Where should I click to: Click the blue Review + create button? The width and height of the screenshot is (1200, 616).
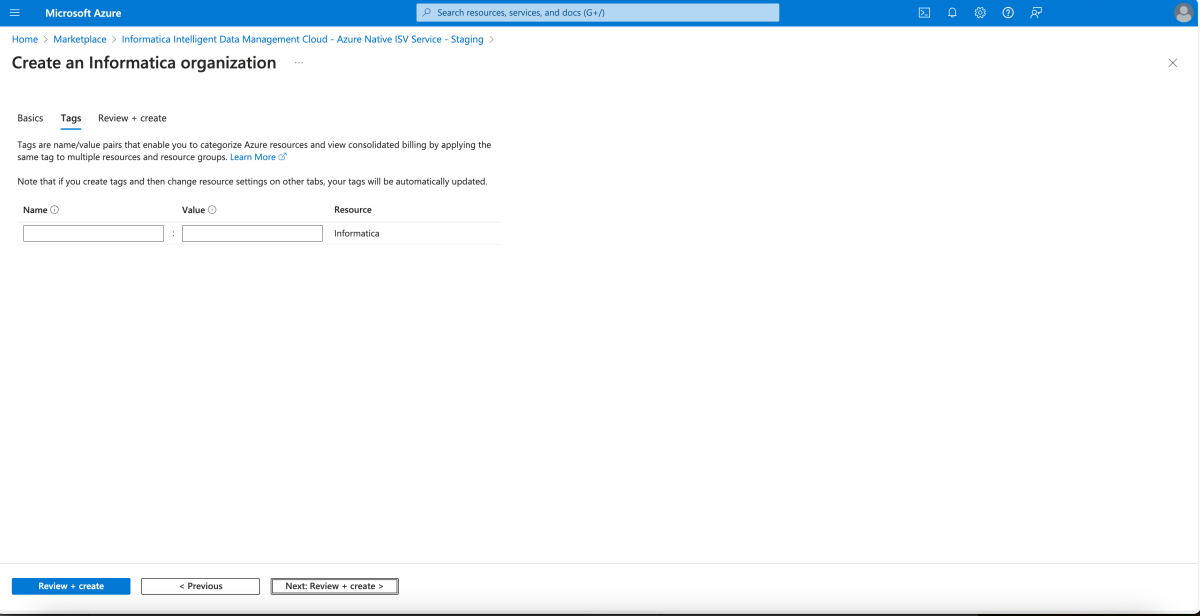point(71,586)
